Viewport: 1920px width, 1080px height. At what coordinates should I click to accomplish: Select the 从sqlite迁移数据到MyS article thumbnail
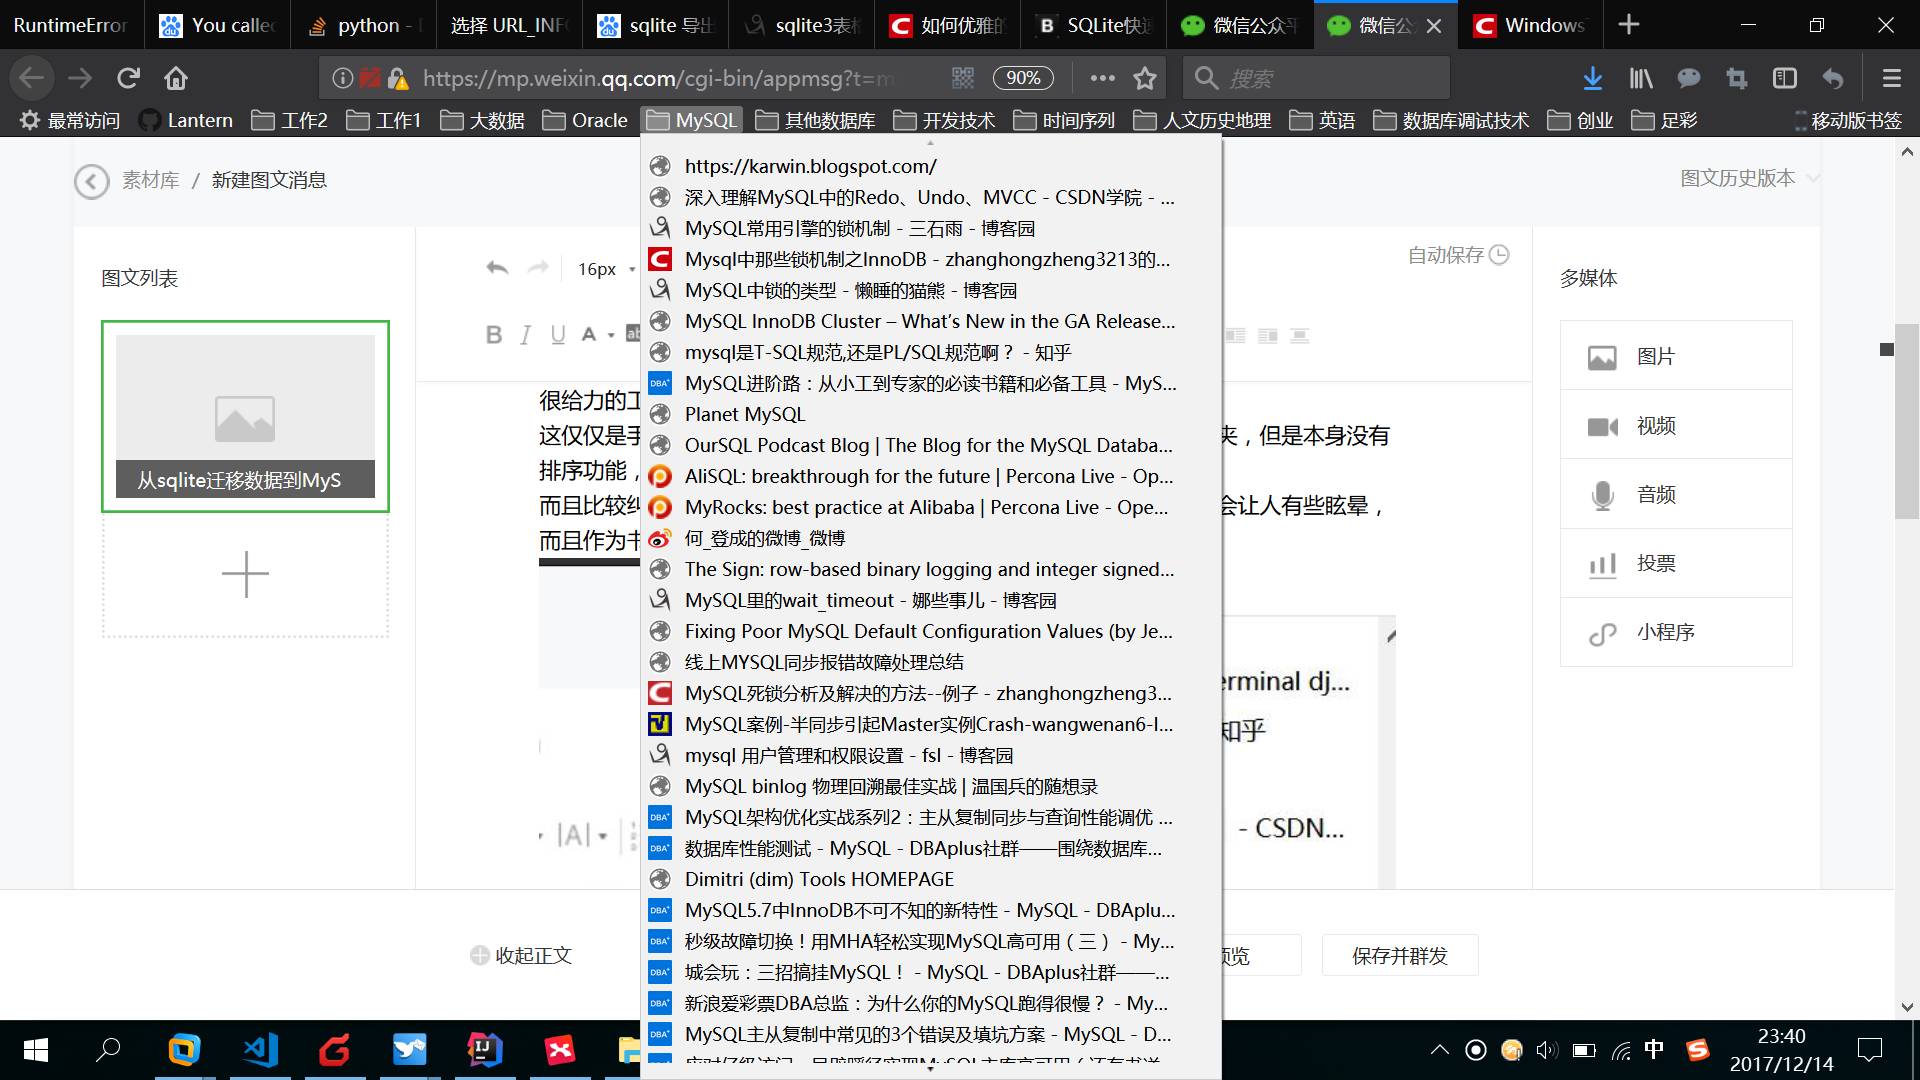pos(244,415)
